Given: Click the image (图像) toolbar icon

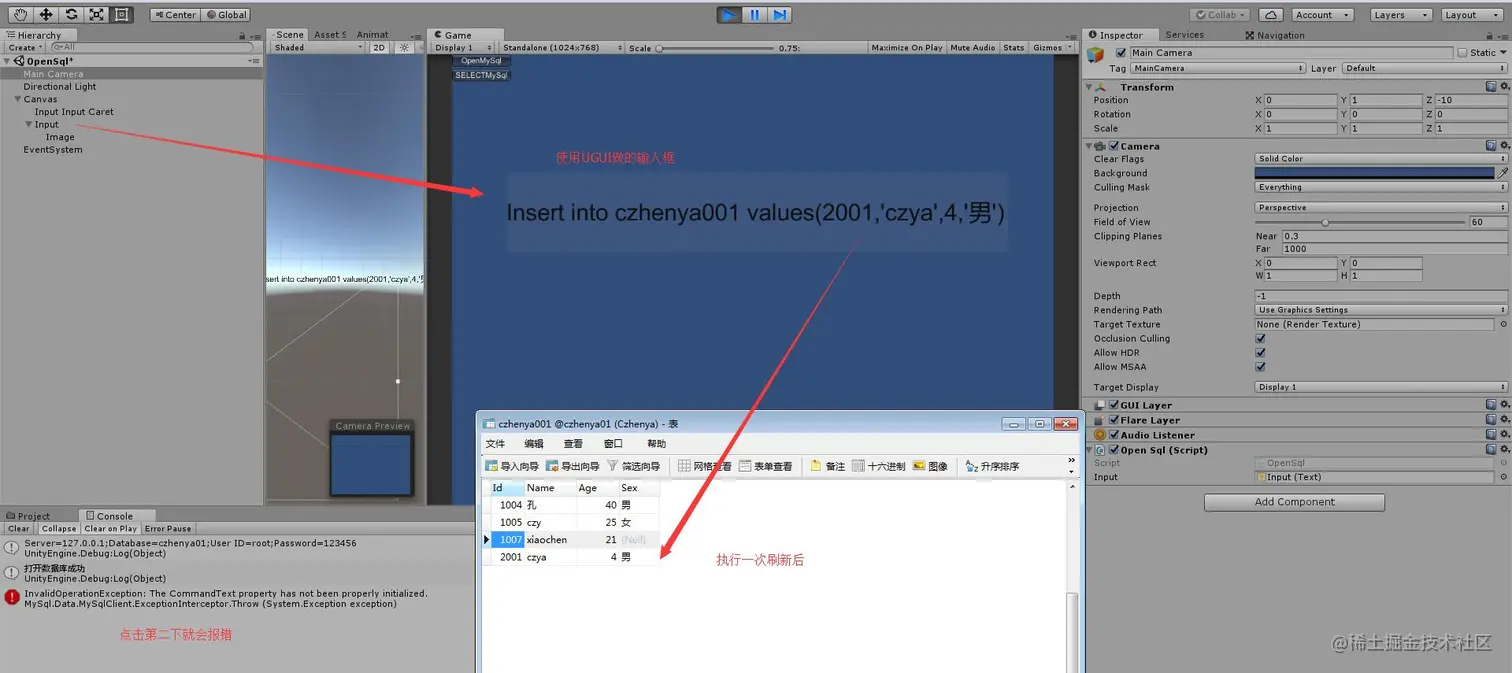Looking at the screenshot, I should (930, 466).
